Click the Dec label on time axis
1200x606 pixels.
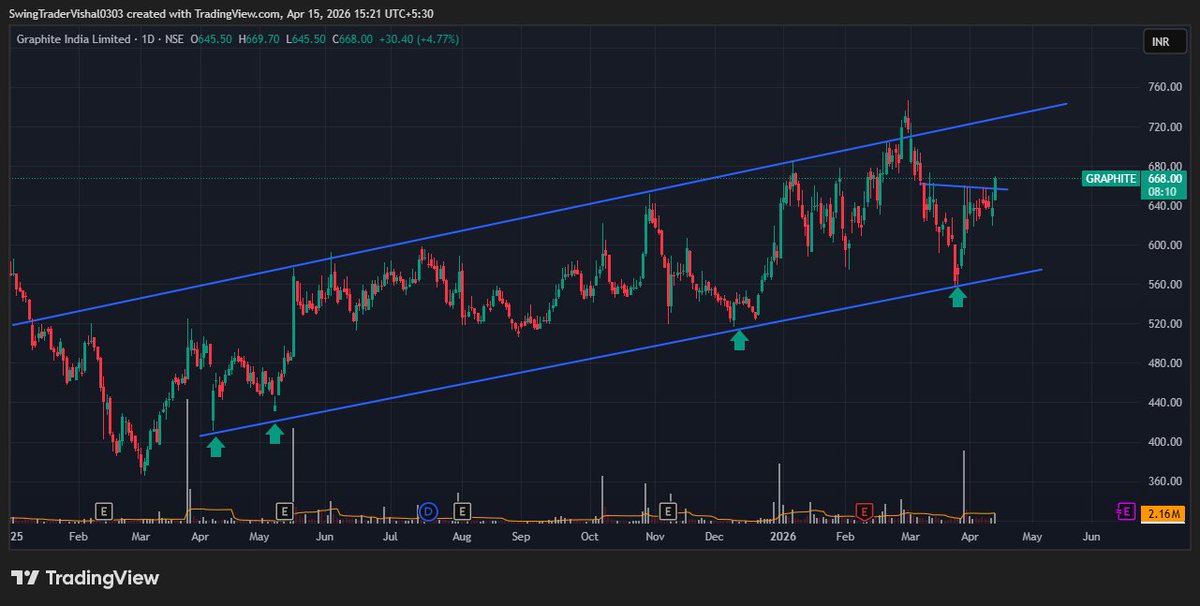[714, 537]
